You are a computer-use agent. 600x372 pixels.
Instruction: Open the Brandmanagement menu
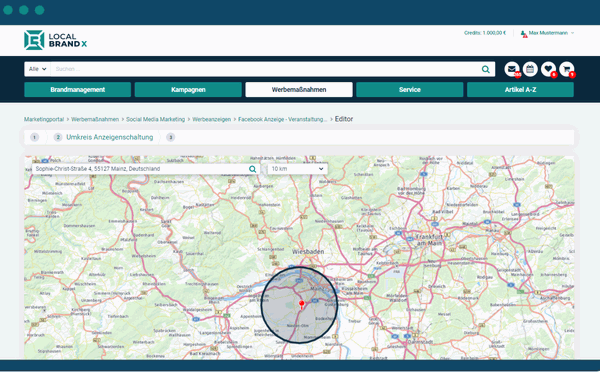pyautogui.click(x=78, y=90)
